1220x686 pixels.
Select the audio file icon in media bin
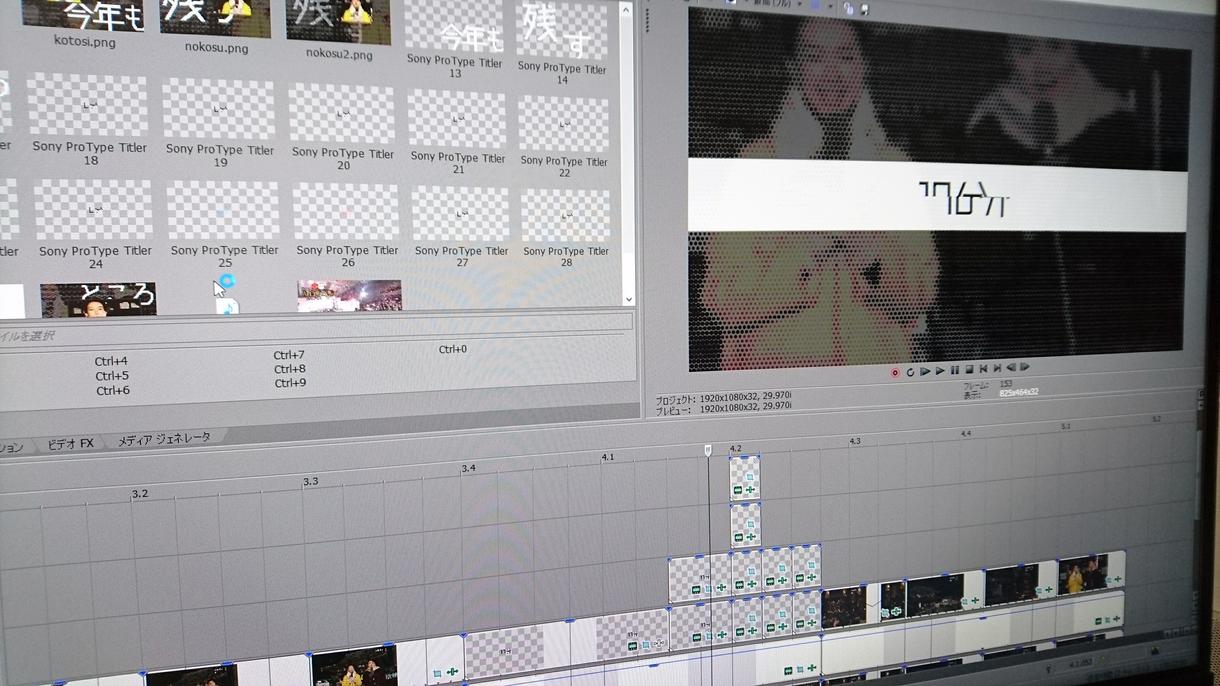pyautogui.click(x=229, y=308)
